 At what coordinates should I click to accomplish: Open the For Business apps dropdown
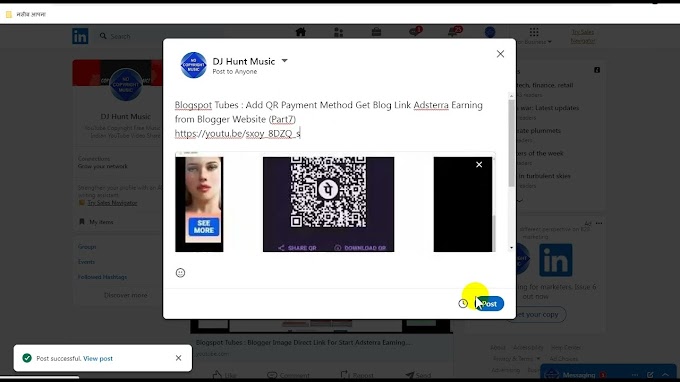[534, 36]
